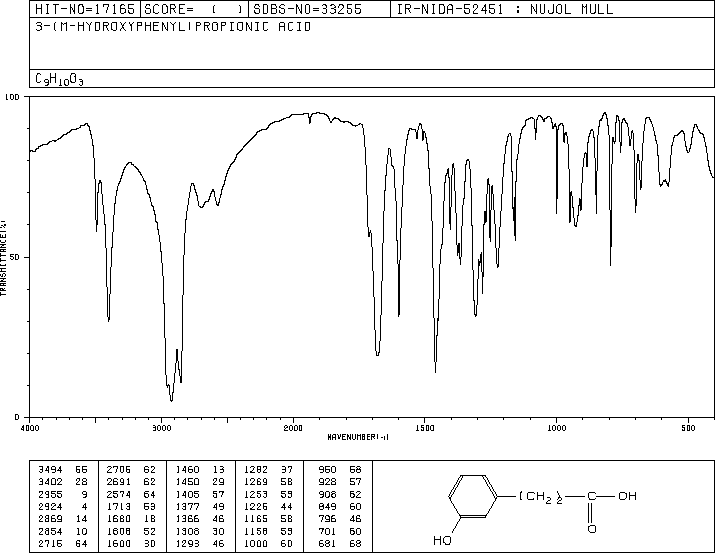Click the carbonyl O atom below the carbon
Image resolution: width=715 pixels, height=553 pixels.
[x=592, y=529]
